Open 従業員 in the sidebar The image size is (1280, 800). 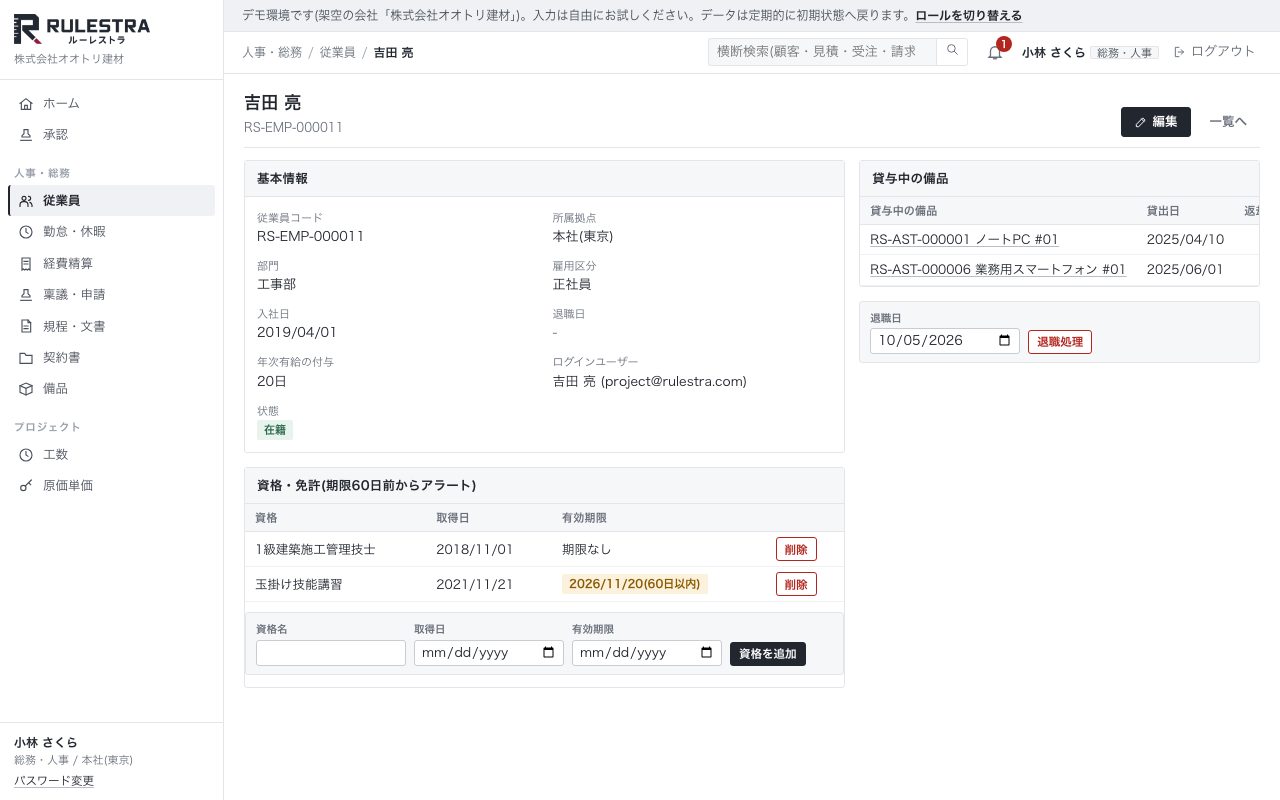point(111,200)
